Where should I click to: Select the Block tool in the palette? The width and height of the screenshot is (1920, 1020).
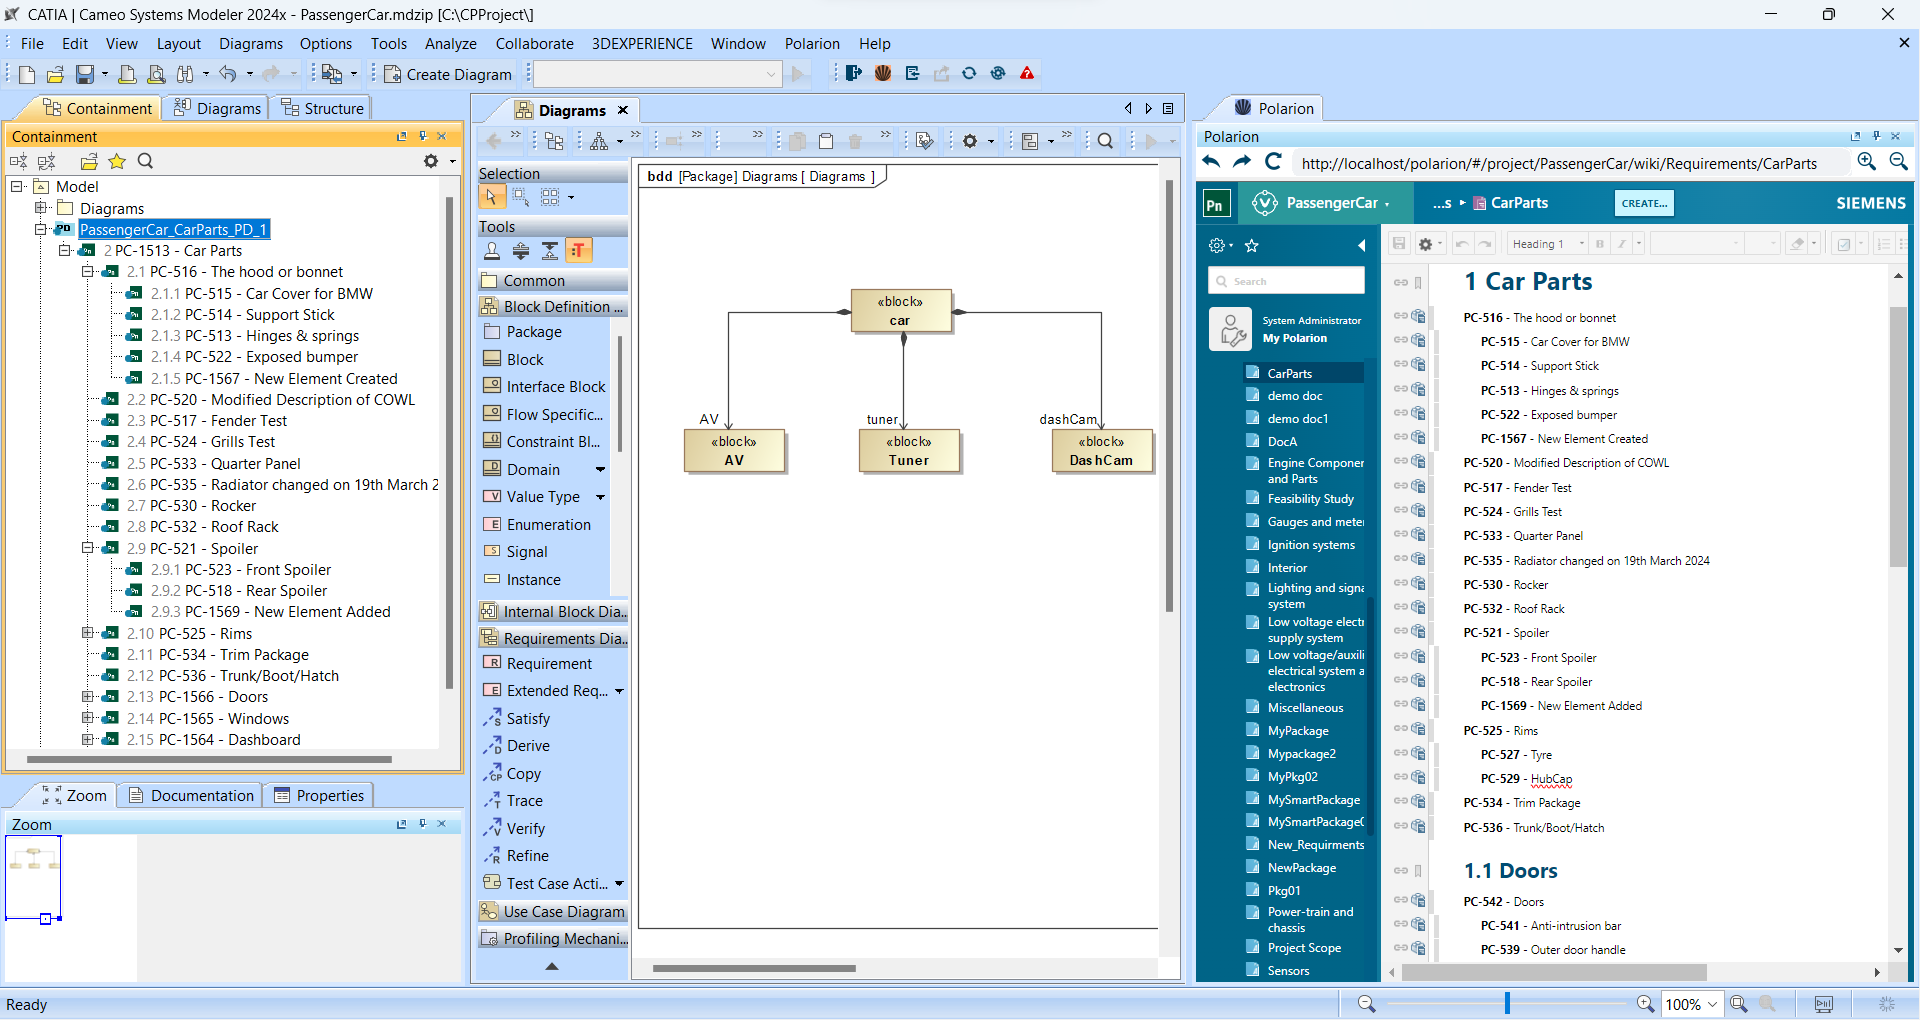(522, 359)
